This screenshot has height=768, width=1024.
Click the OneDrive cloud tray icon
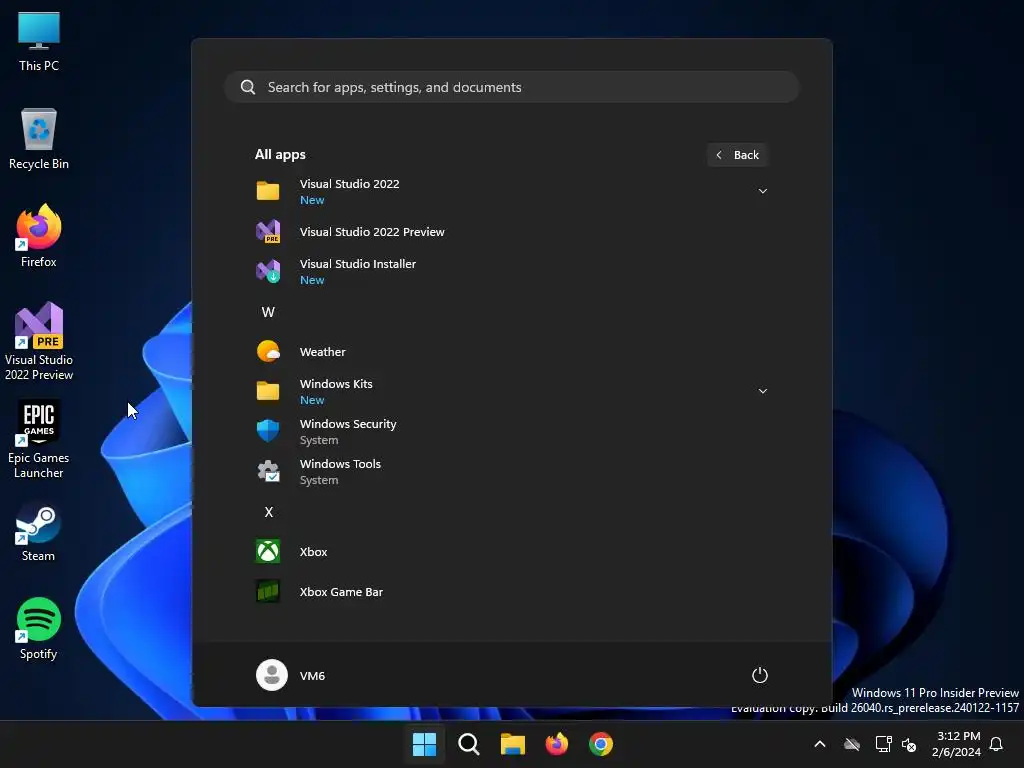[852, 744]
